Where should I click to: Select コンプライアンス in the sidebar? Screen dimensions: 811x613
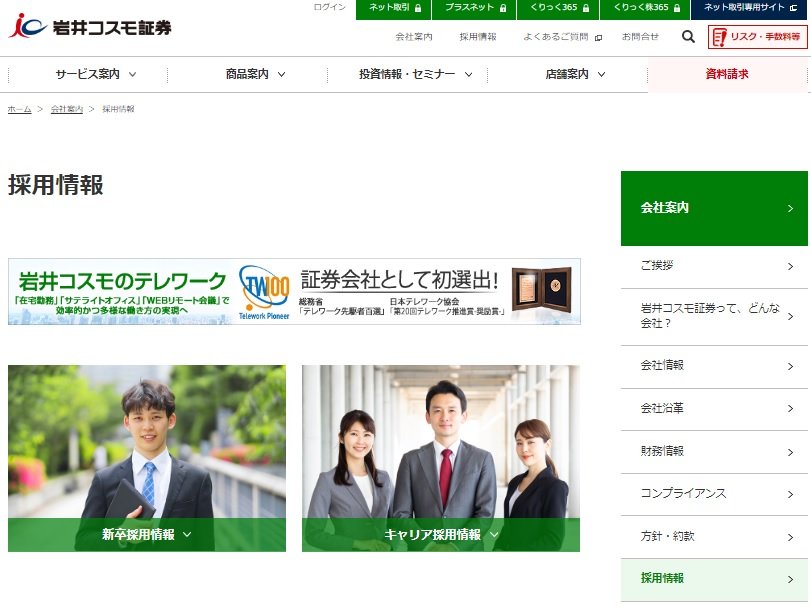pos(714,494)
